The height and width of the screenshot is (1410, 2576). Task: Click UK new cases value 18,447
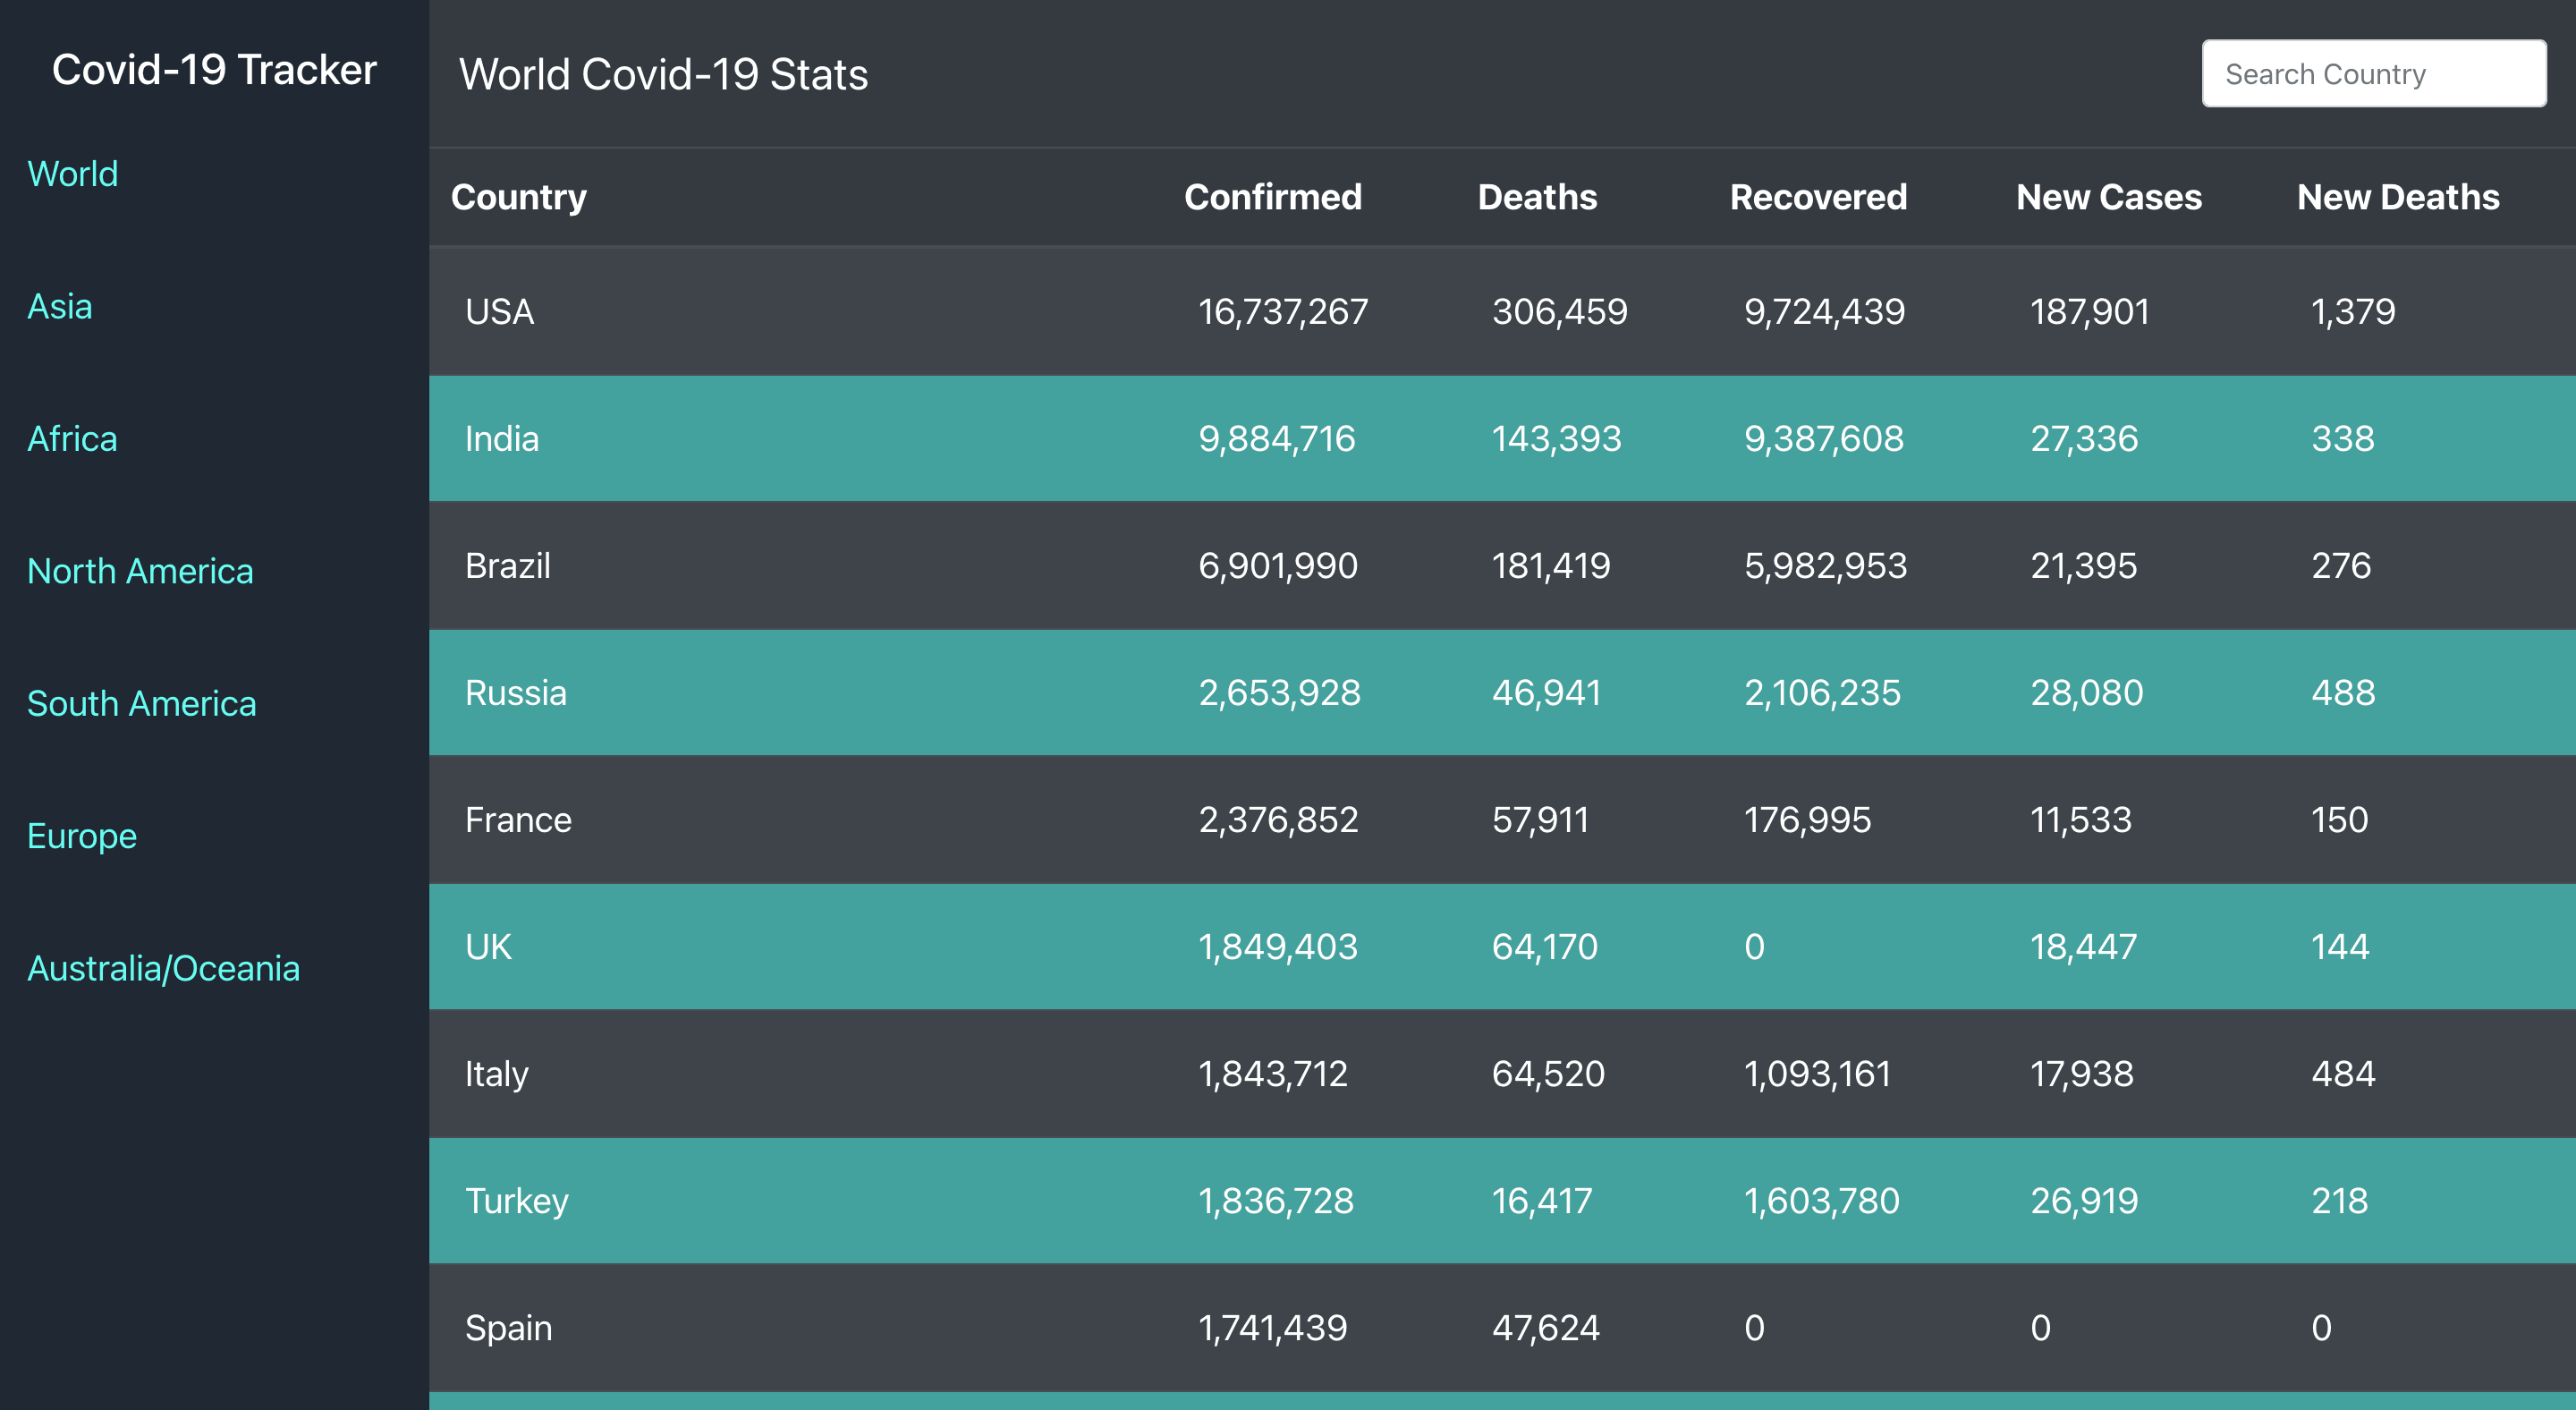coord(2084,947)
